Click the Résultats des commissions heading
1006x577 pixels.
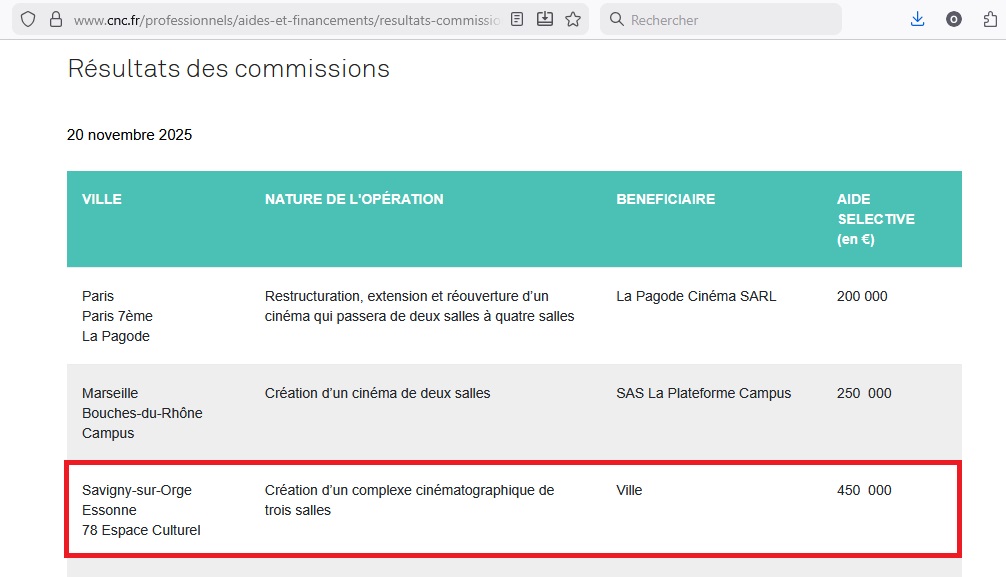[x=228, y=69]
